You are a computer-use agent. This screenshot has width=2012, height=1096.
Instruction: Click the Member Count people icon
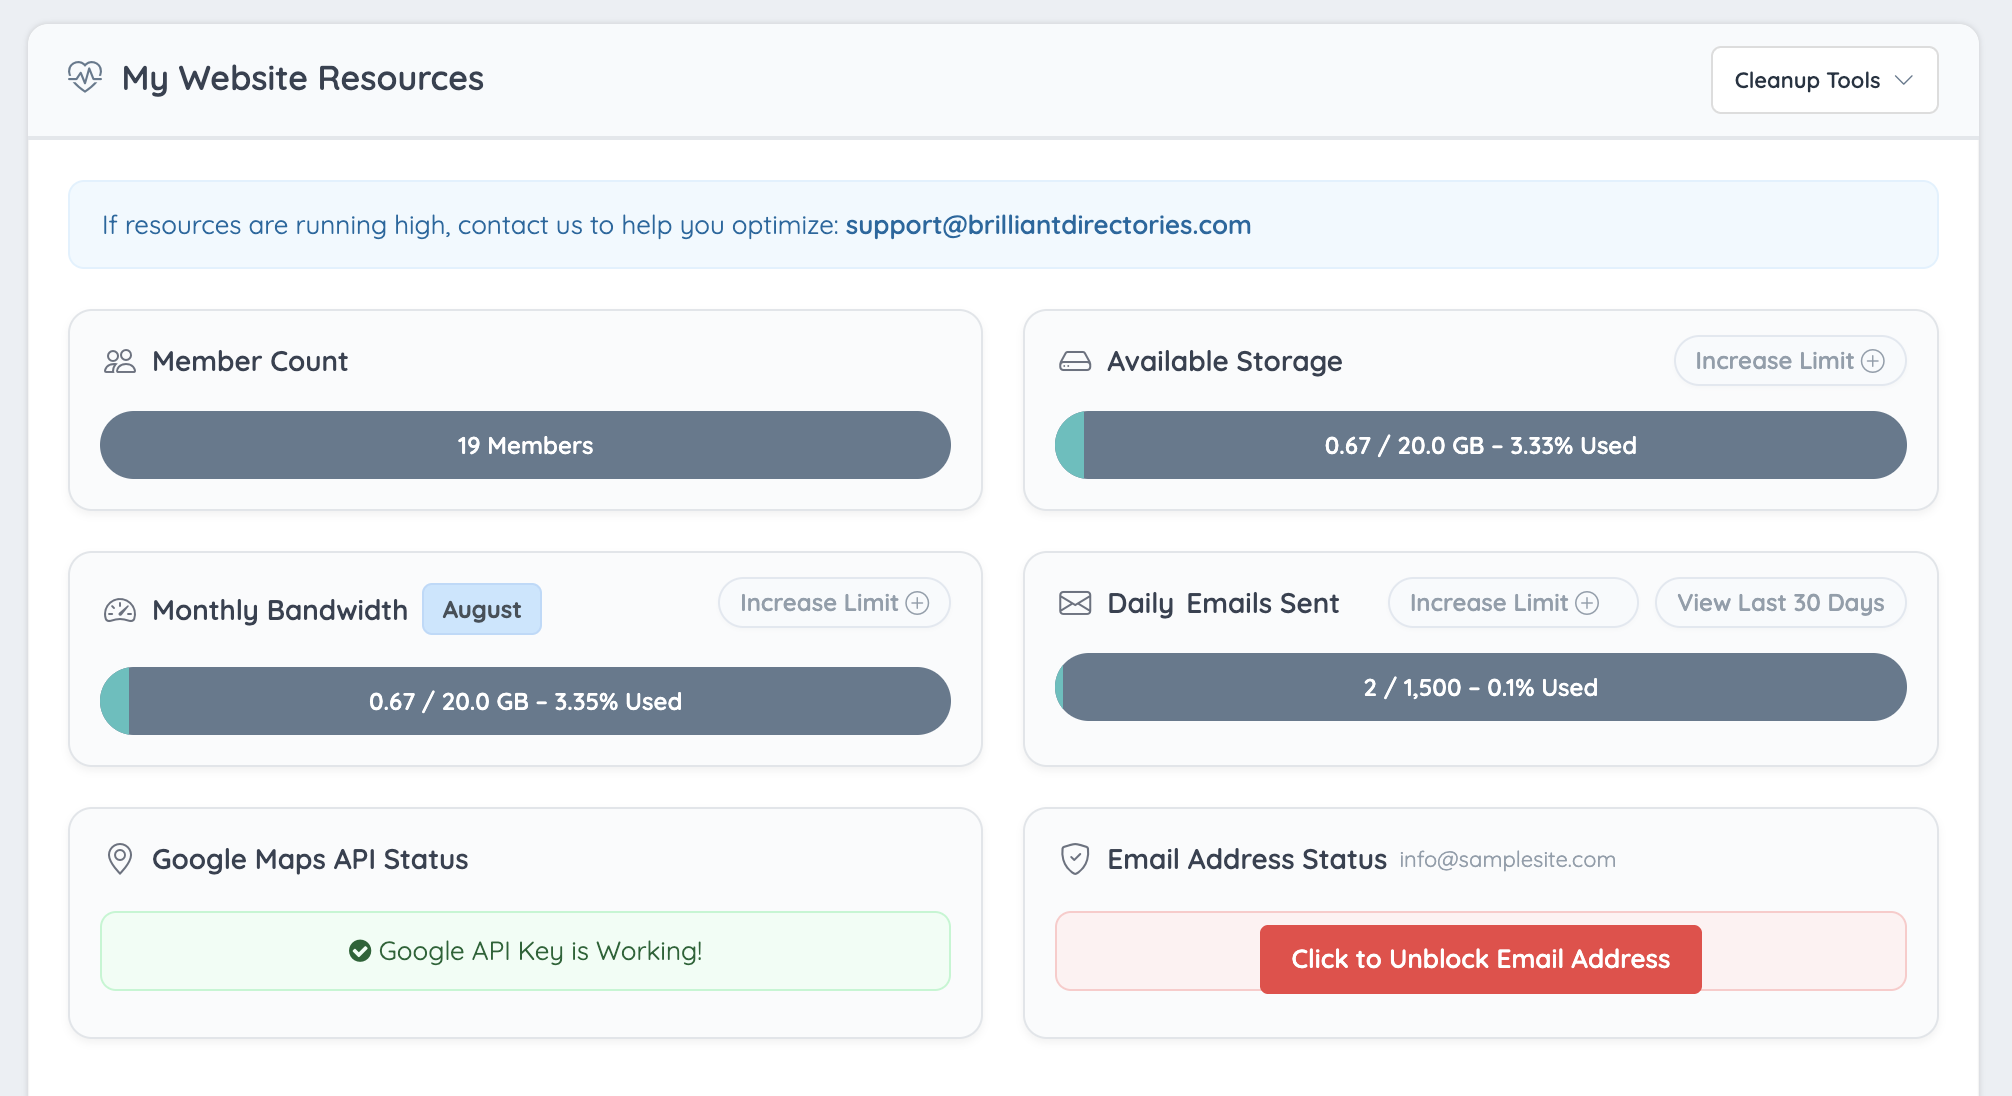point(120,361)
